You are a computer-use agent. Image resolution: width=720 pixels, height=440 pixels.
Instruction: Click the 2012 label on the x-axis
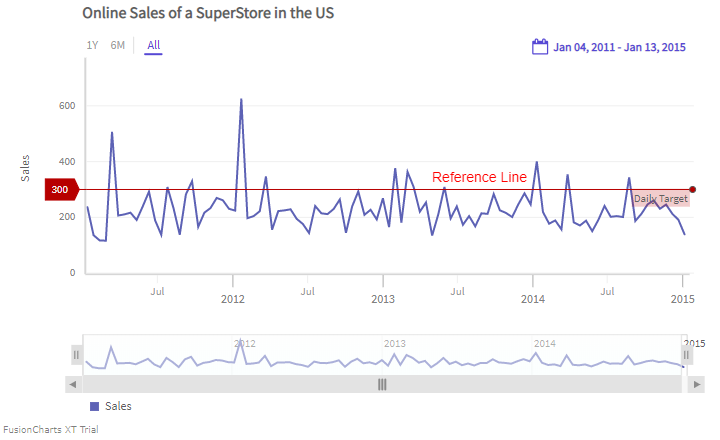coord(233,298)
